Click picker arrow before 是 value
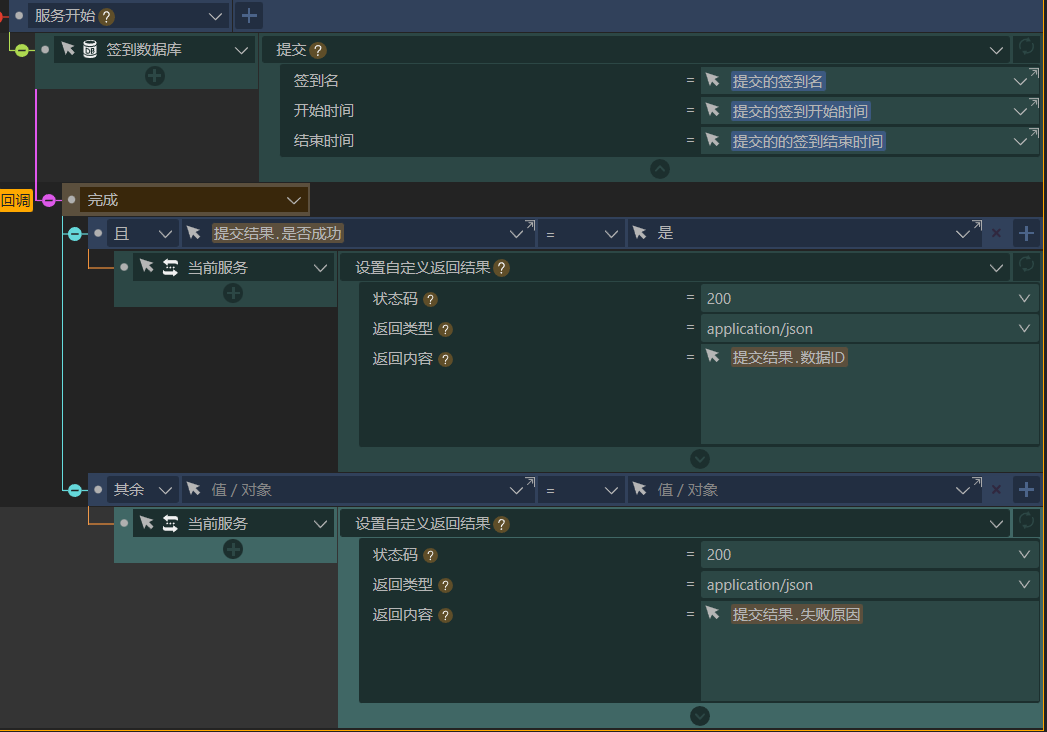This screenshot has height=732, width=1047. coord(640,232)
